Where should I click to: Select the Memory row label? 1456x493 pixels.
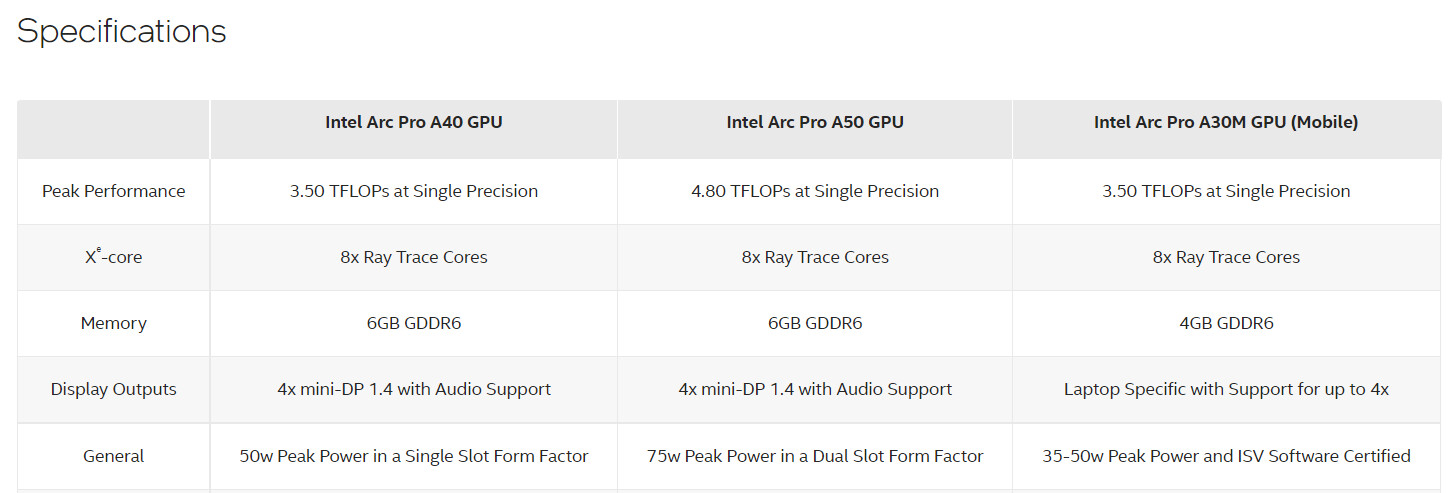click(x=113, y=323)
